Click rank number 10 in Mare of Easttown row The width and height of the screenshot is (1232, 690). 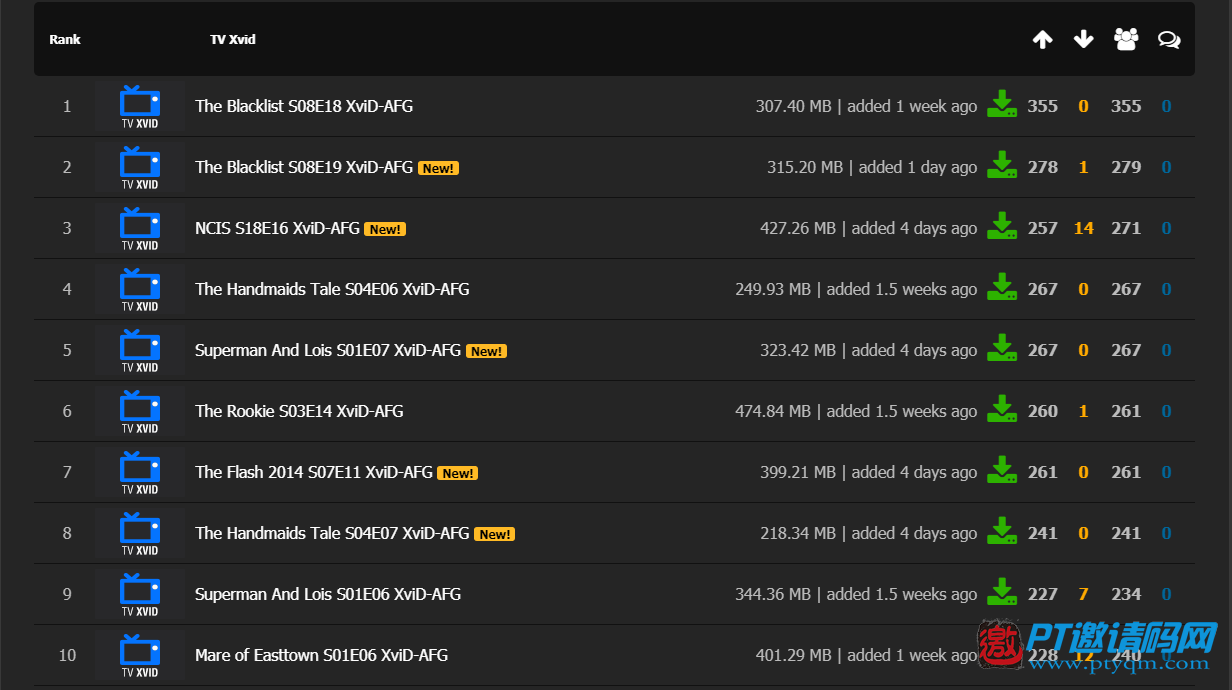[x=67, y=655]
